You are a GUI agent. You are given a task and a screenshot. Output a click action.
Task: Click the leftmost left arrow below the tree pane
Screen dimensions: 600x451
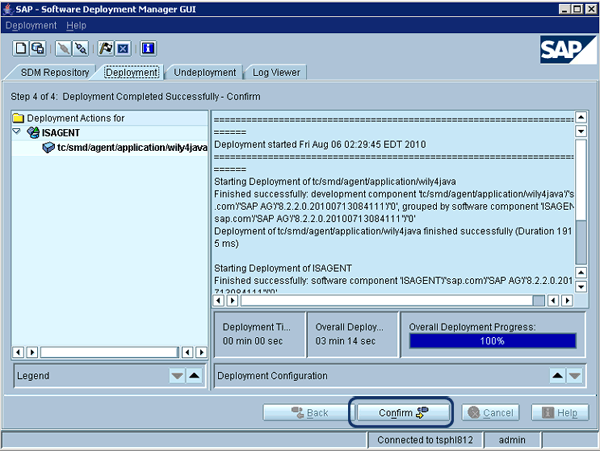click(x=18, y=352)
